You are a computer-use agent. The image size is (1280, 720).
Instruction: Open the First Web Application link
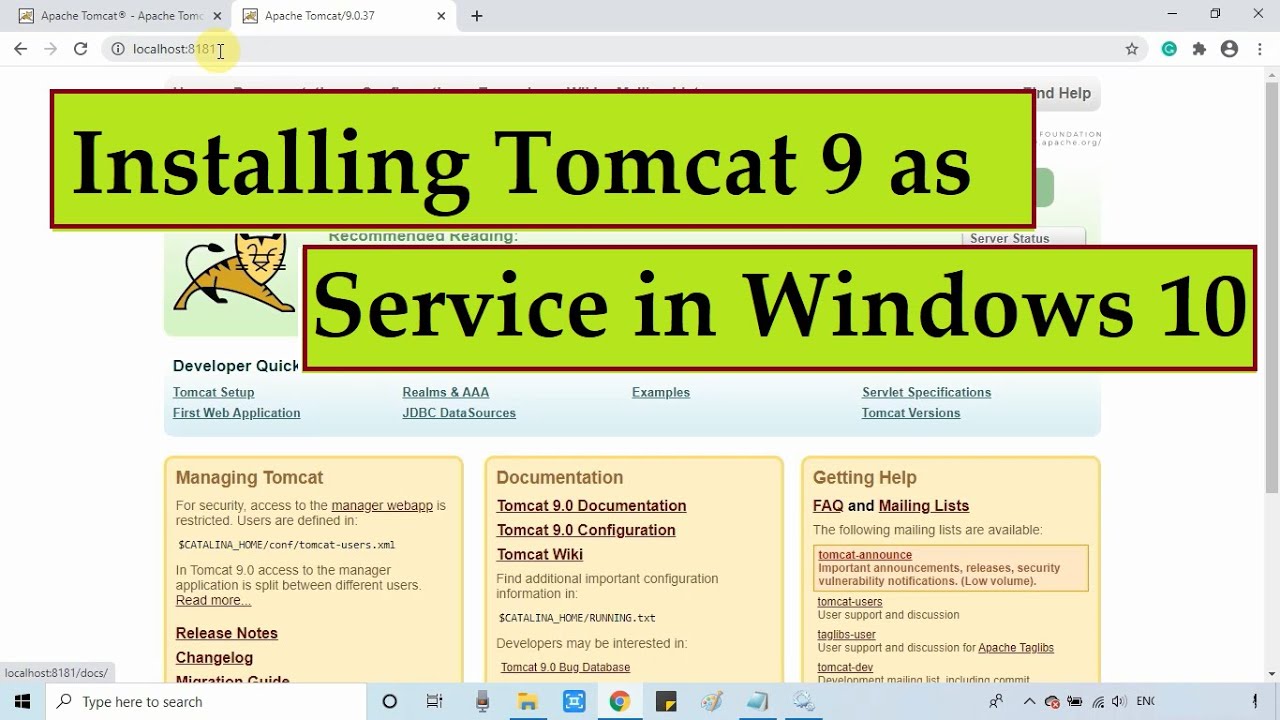coord(236,413)
